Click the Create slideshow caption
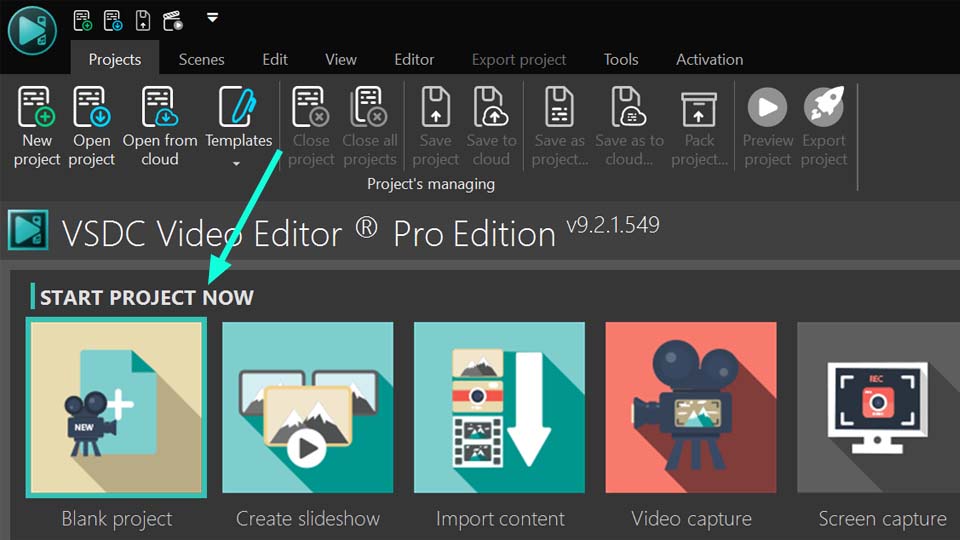960x540 pixels. (308, 519)
